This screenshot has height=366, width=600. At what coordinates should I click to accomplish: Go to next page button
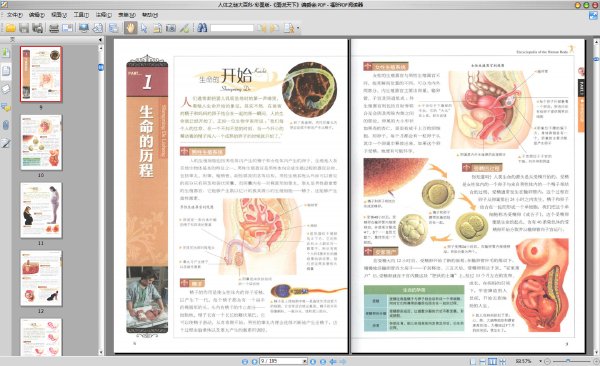313,361
